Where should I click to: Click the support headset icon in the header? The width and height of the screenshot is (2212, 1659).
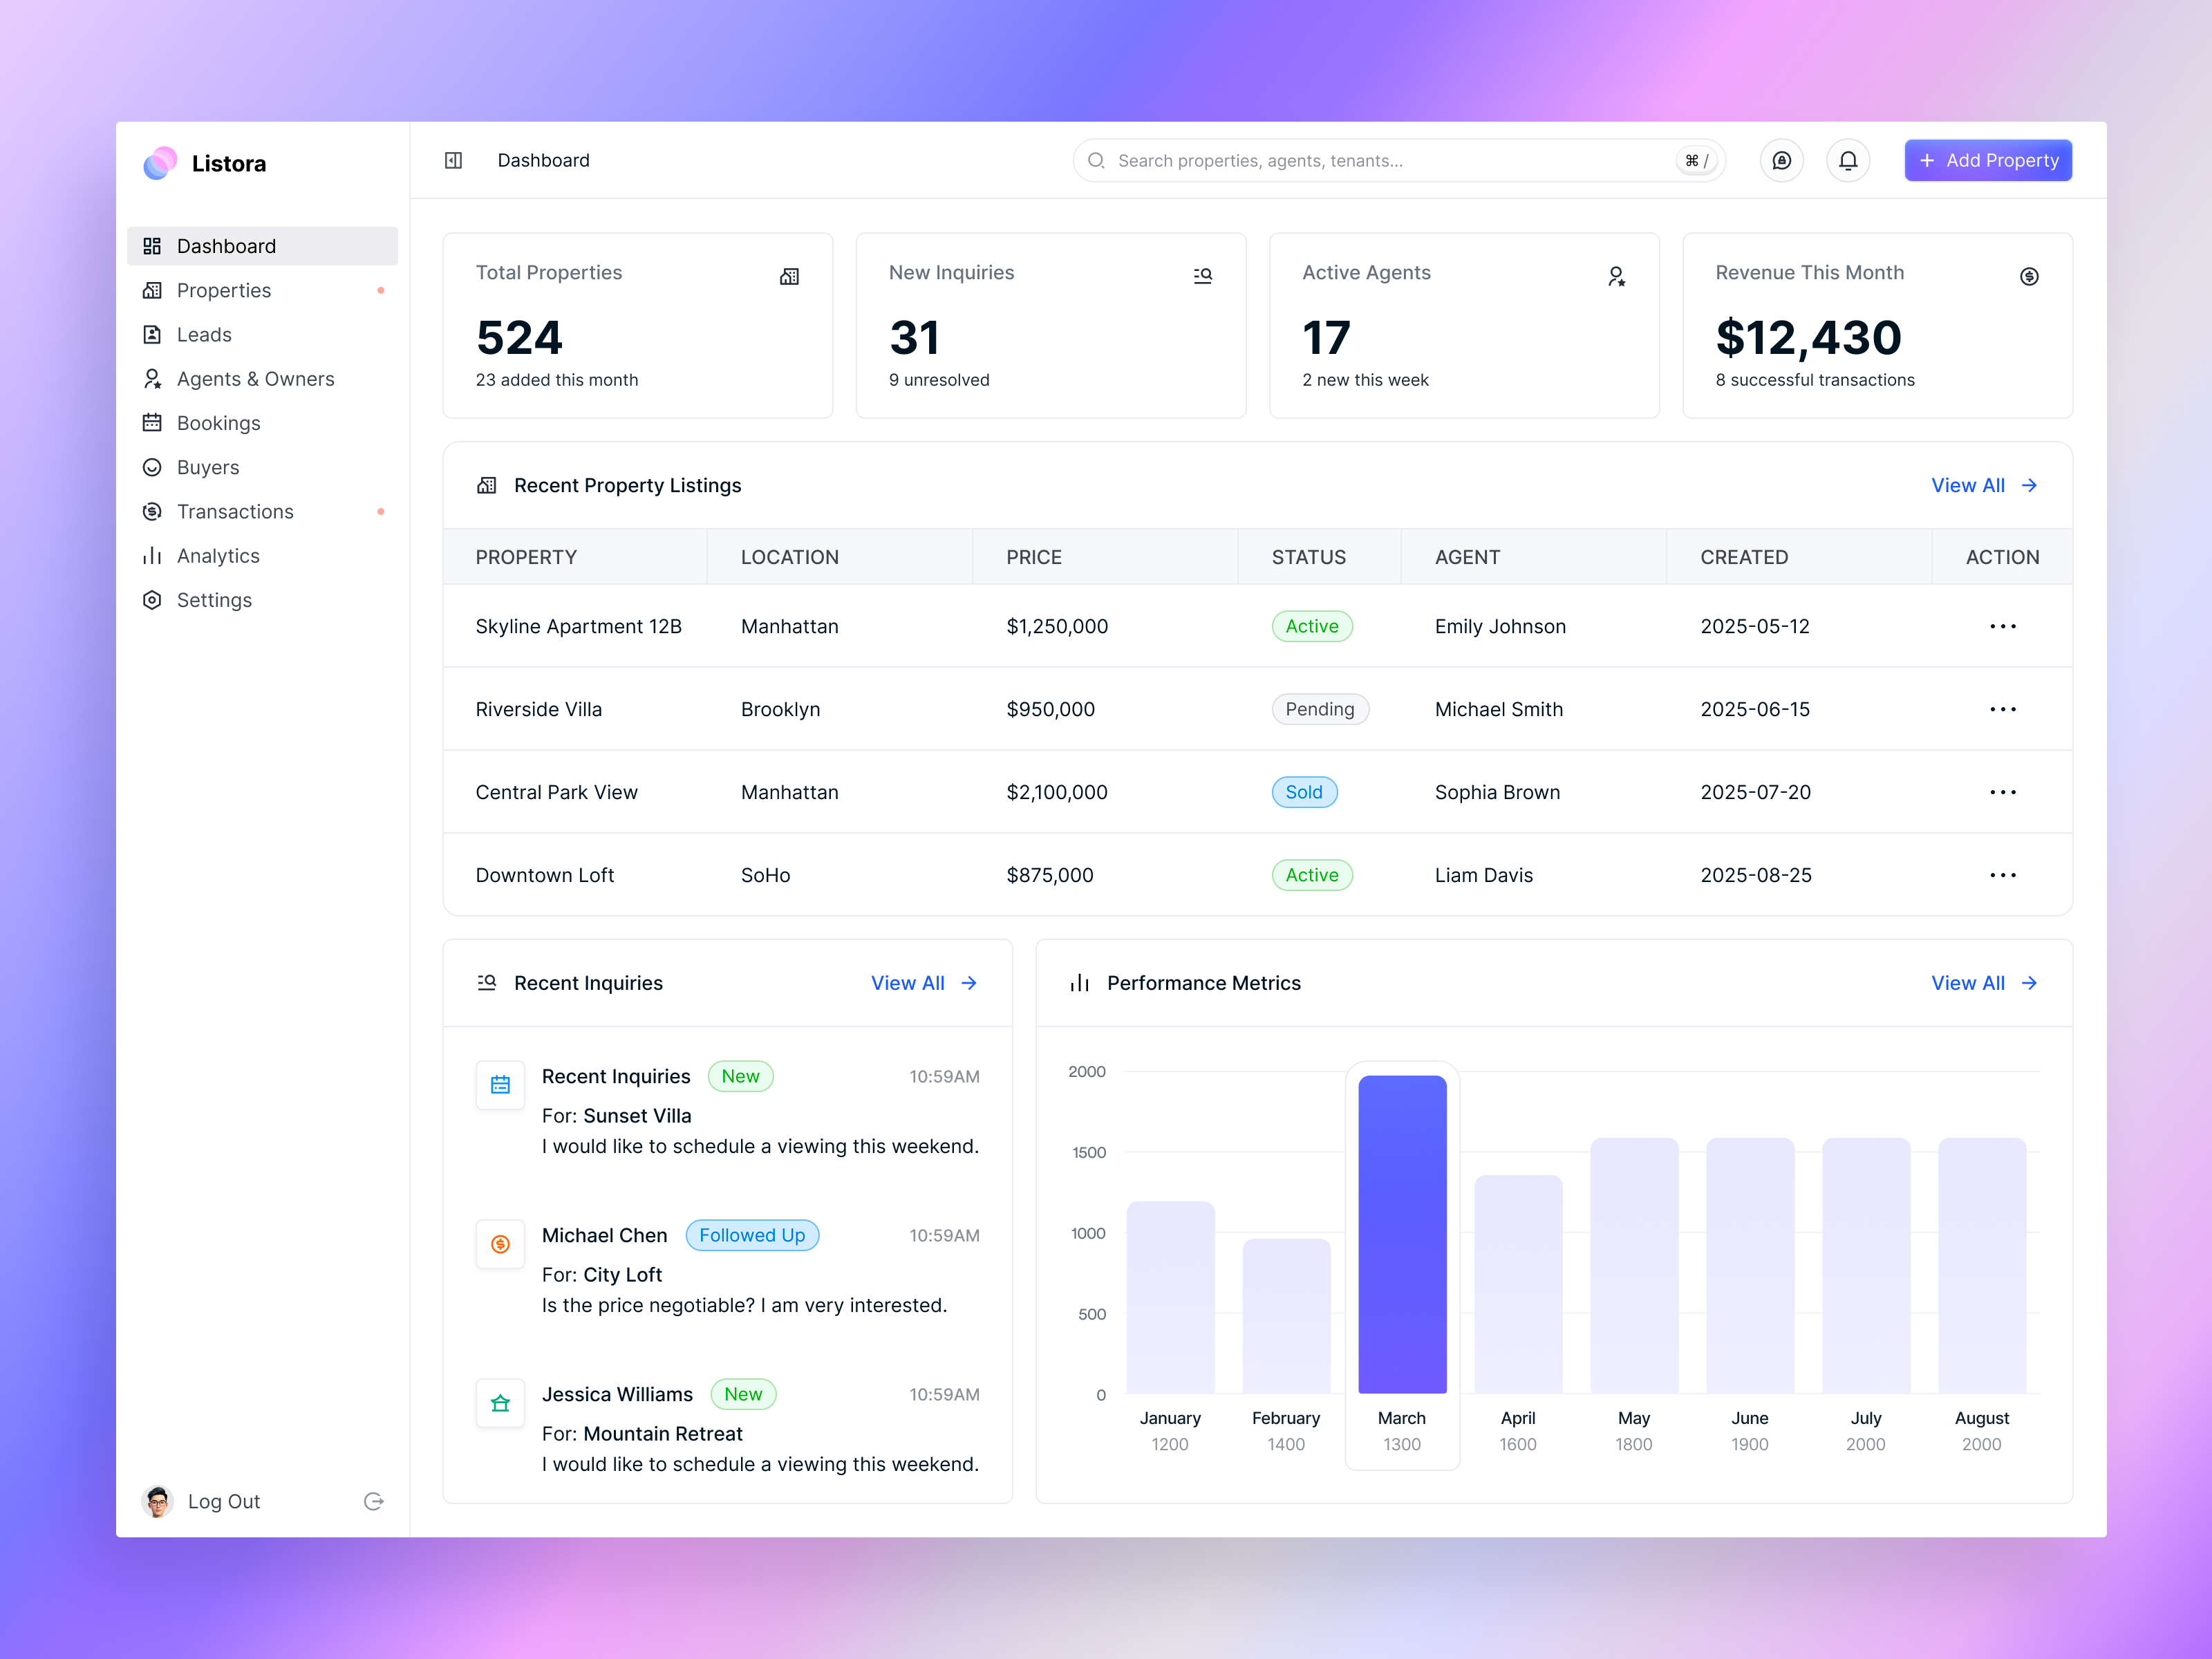(x=1781, y=160)
